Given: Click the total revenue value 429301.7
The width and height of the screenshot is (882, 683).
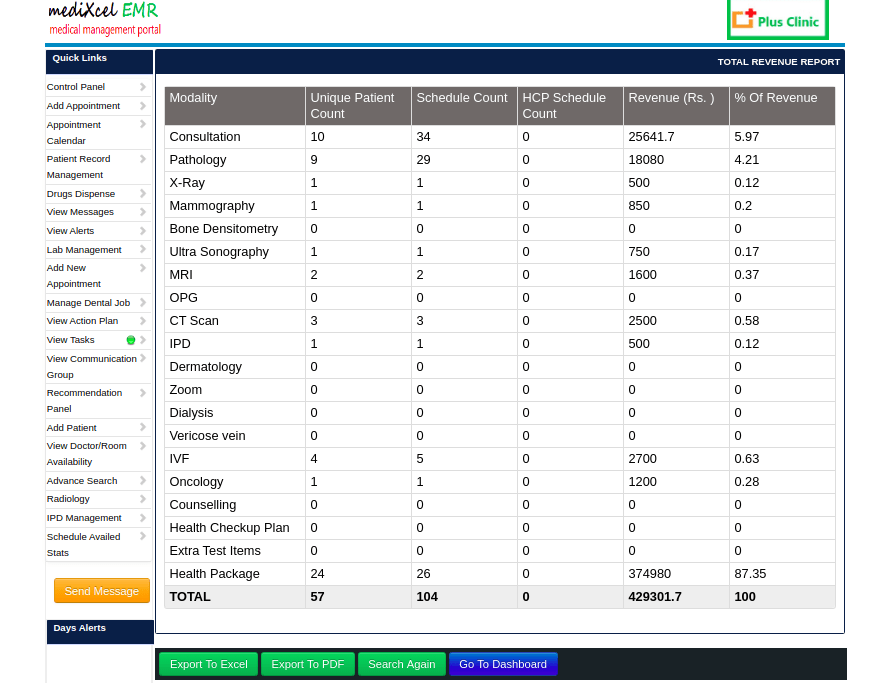Looking at the screenshot, I should click(655, 597).
